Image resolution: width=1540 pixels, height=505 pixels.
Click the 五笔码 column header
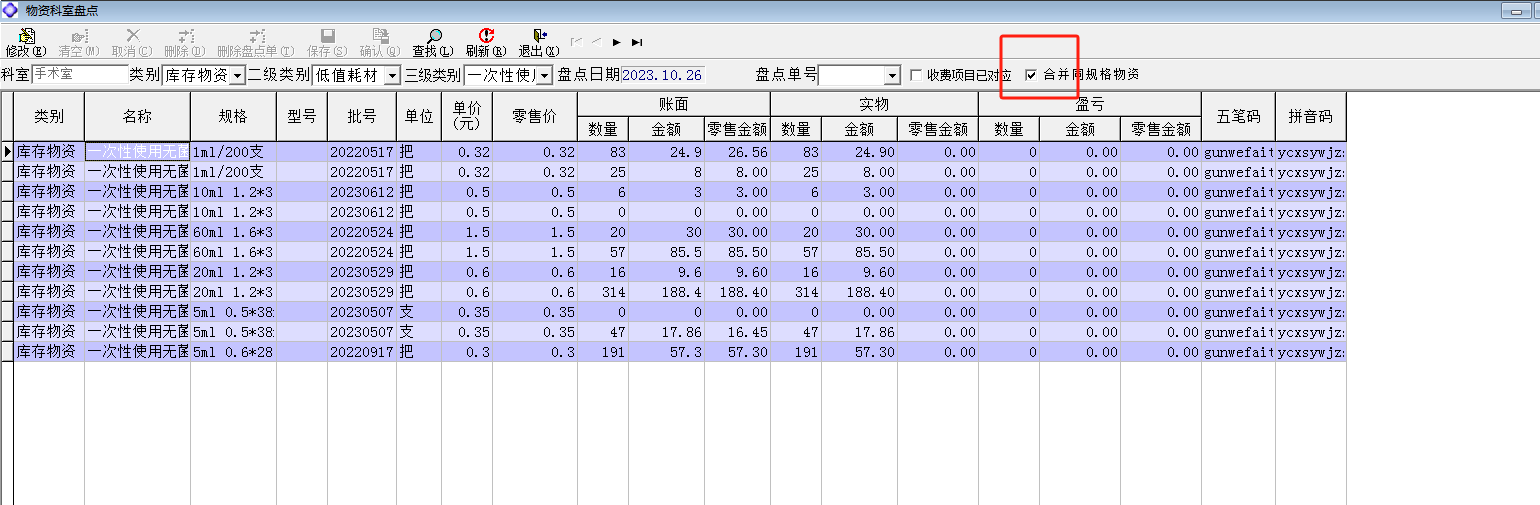click(1238, 116)
